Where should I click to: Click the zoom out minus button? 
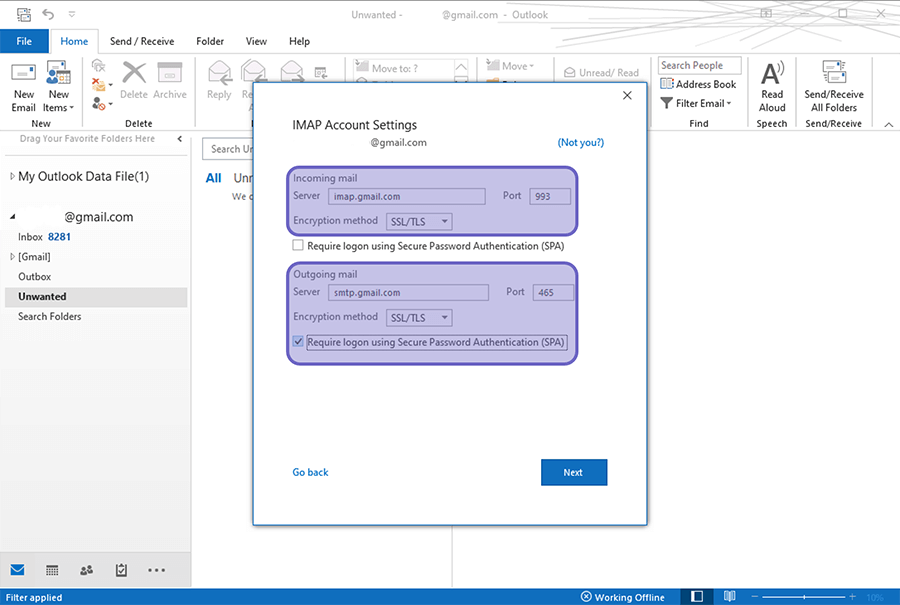coord(755,597)
